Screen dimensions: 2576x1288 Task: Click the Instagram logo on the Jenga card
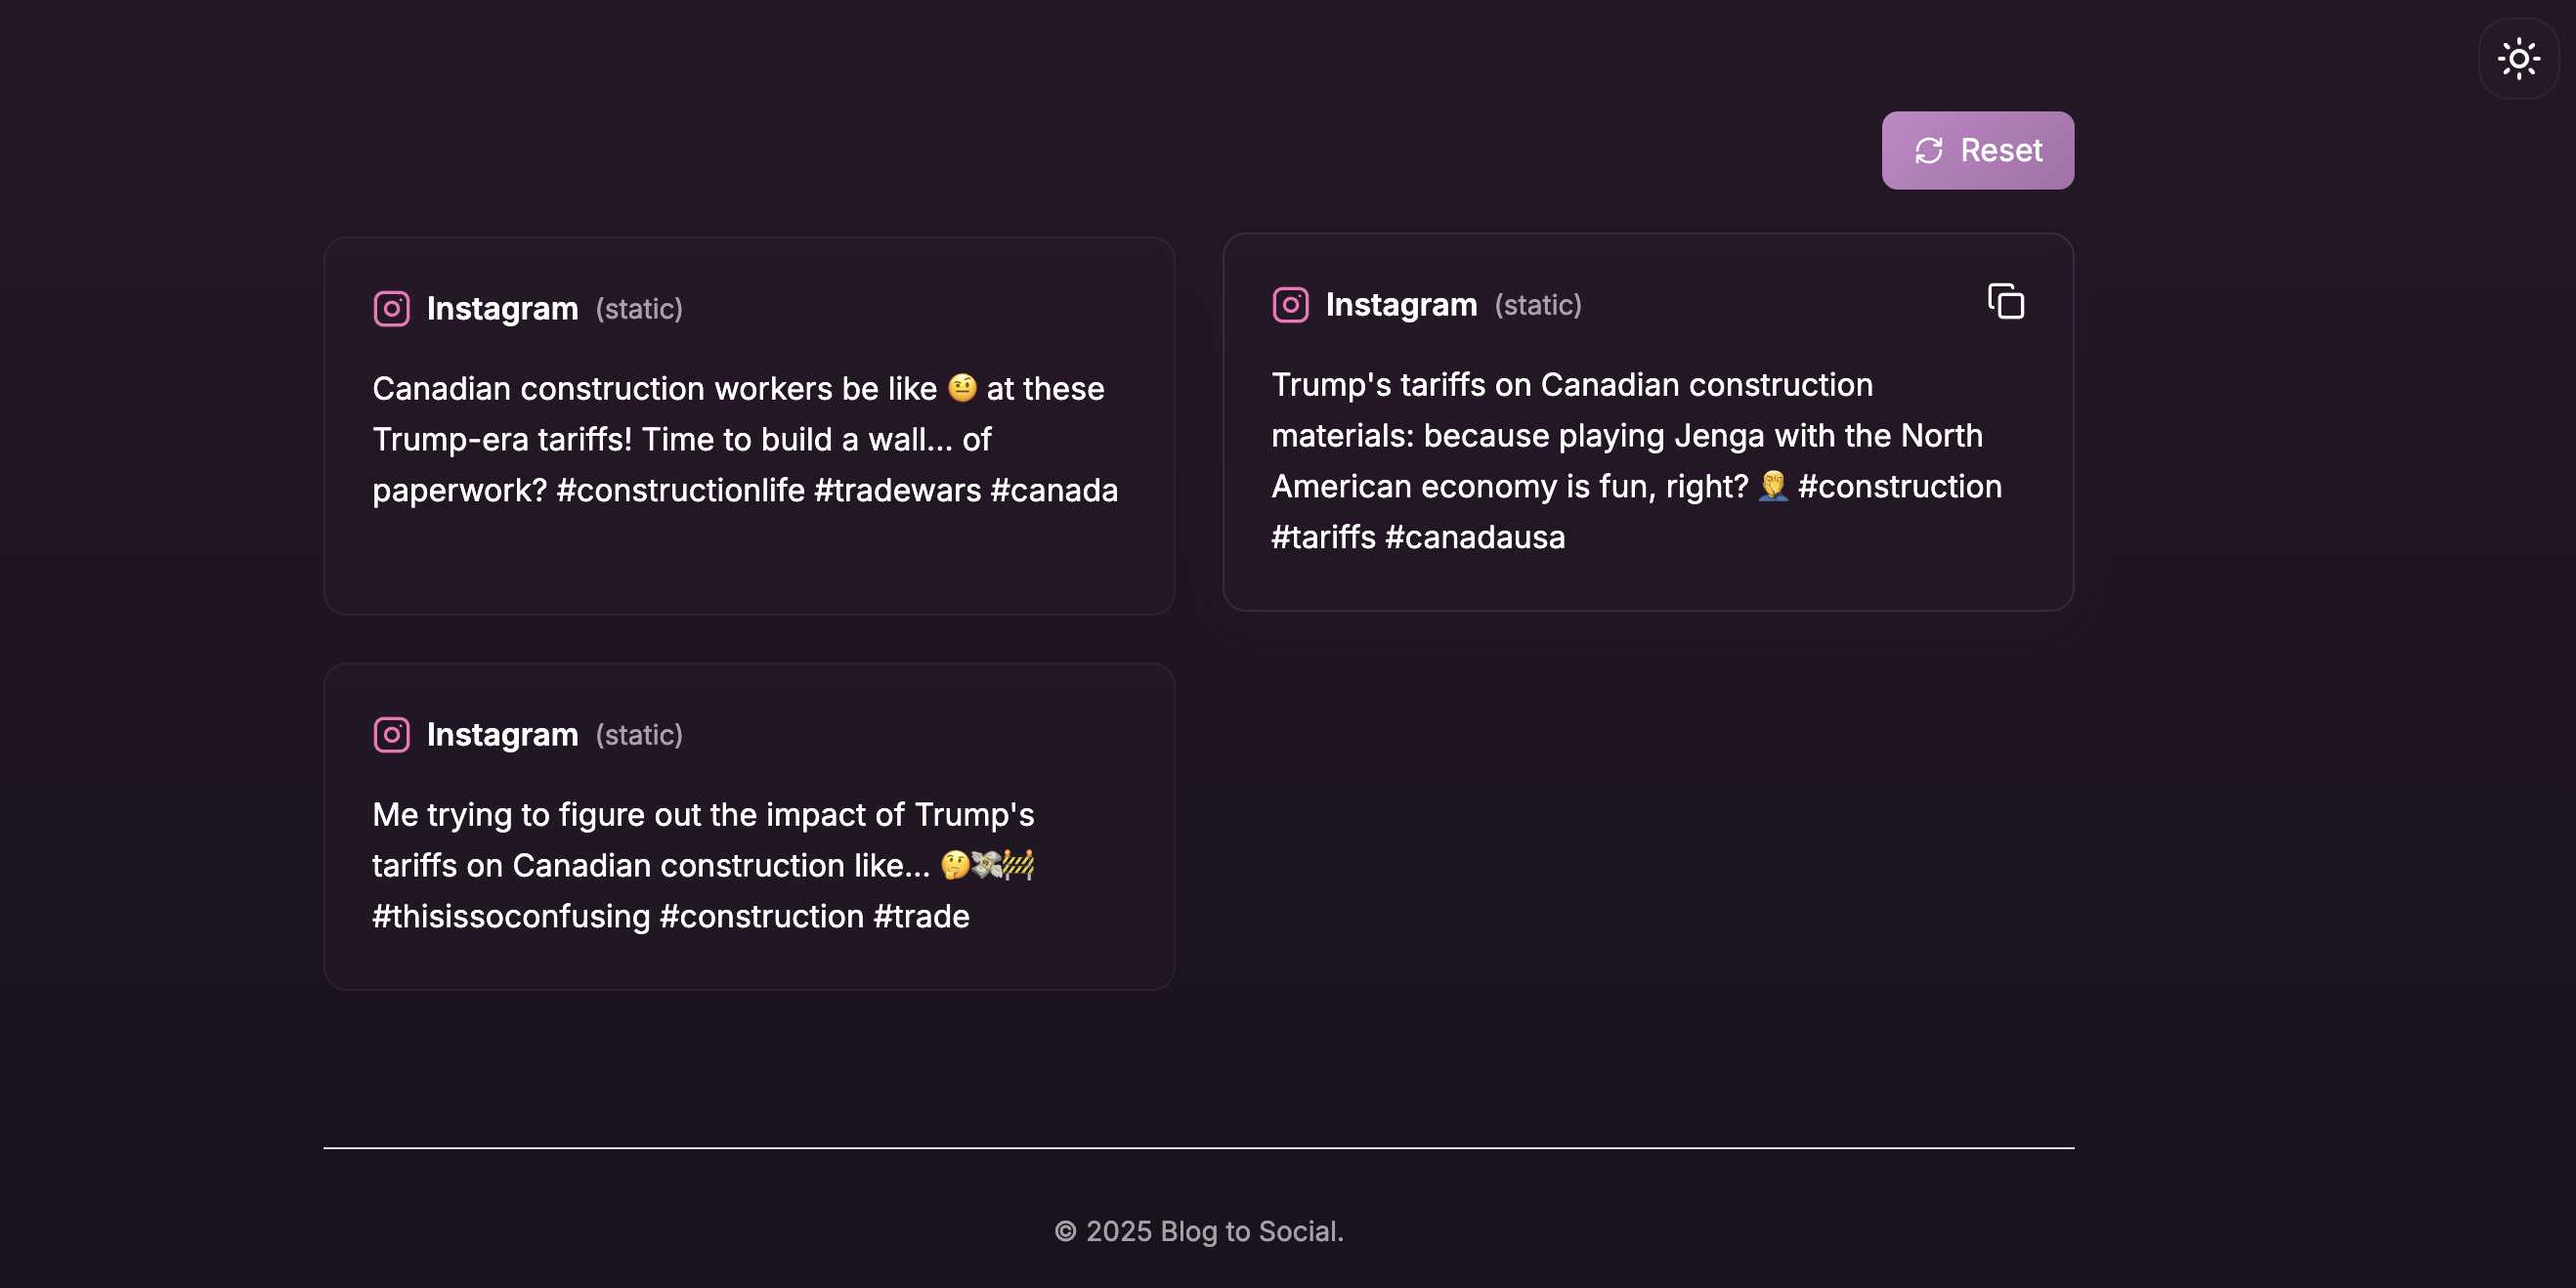tap(1290, 305)
